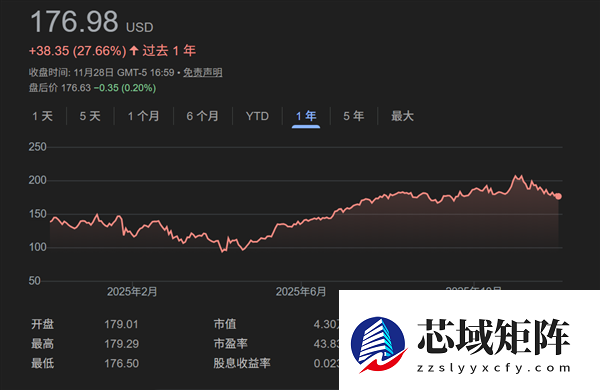Switch chart to 5 年 range
This screenshot has width=600, height=390.
pos(354,116)
